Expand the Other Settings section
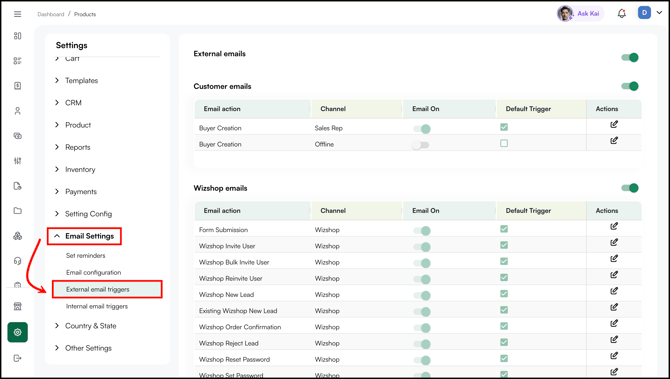 [83, 348]
